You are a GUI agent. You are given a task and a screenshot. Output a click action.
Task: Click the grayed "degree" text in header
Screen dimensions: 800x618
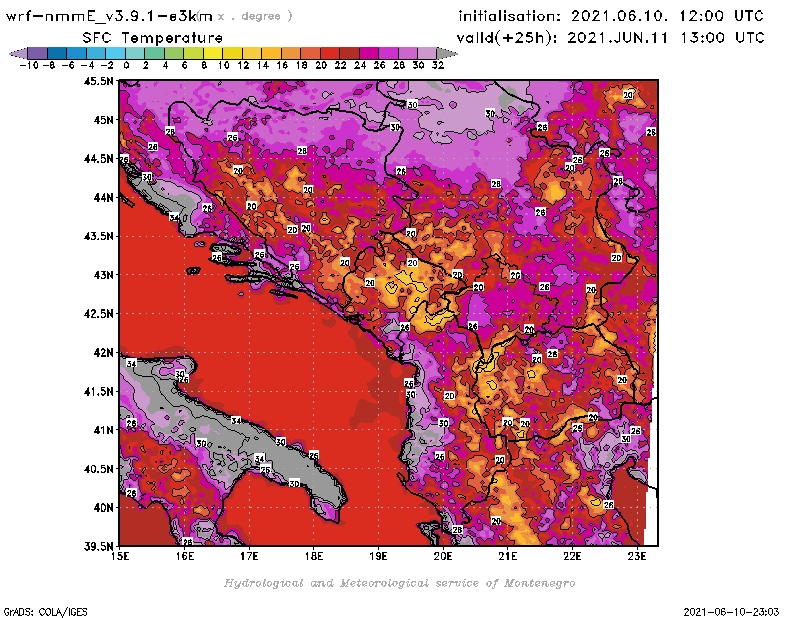point(261,16)
